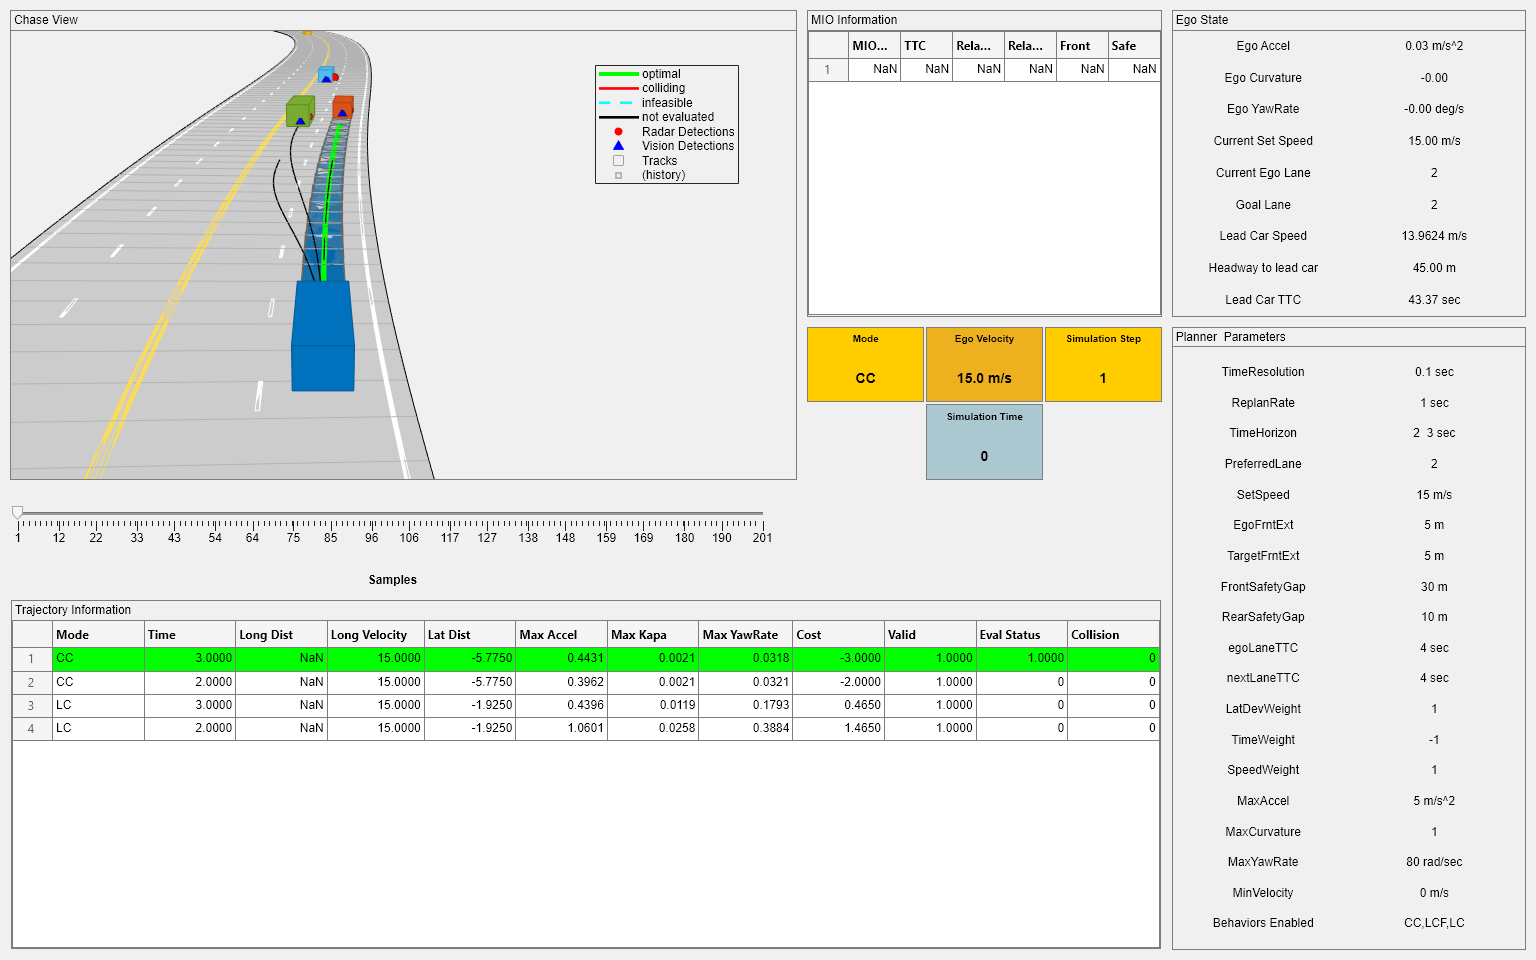Select the green vehicle cube on the road
The image size is (1536, 960).
point(300,111)
